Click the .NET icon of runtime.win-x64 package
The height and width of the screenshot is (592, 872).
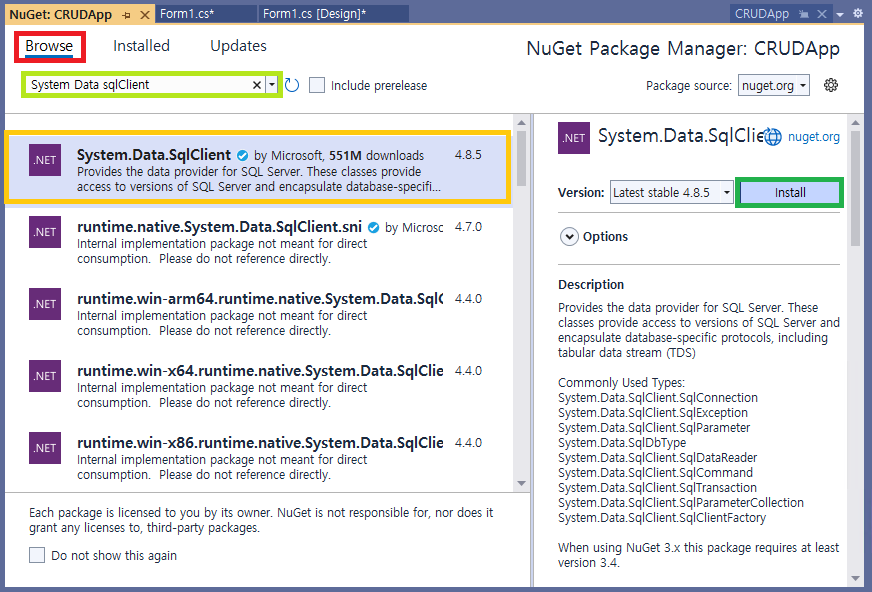pos(45,376)
